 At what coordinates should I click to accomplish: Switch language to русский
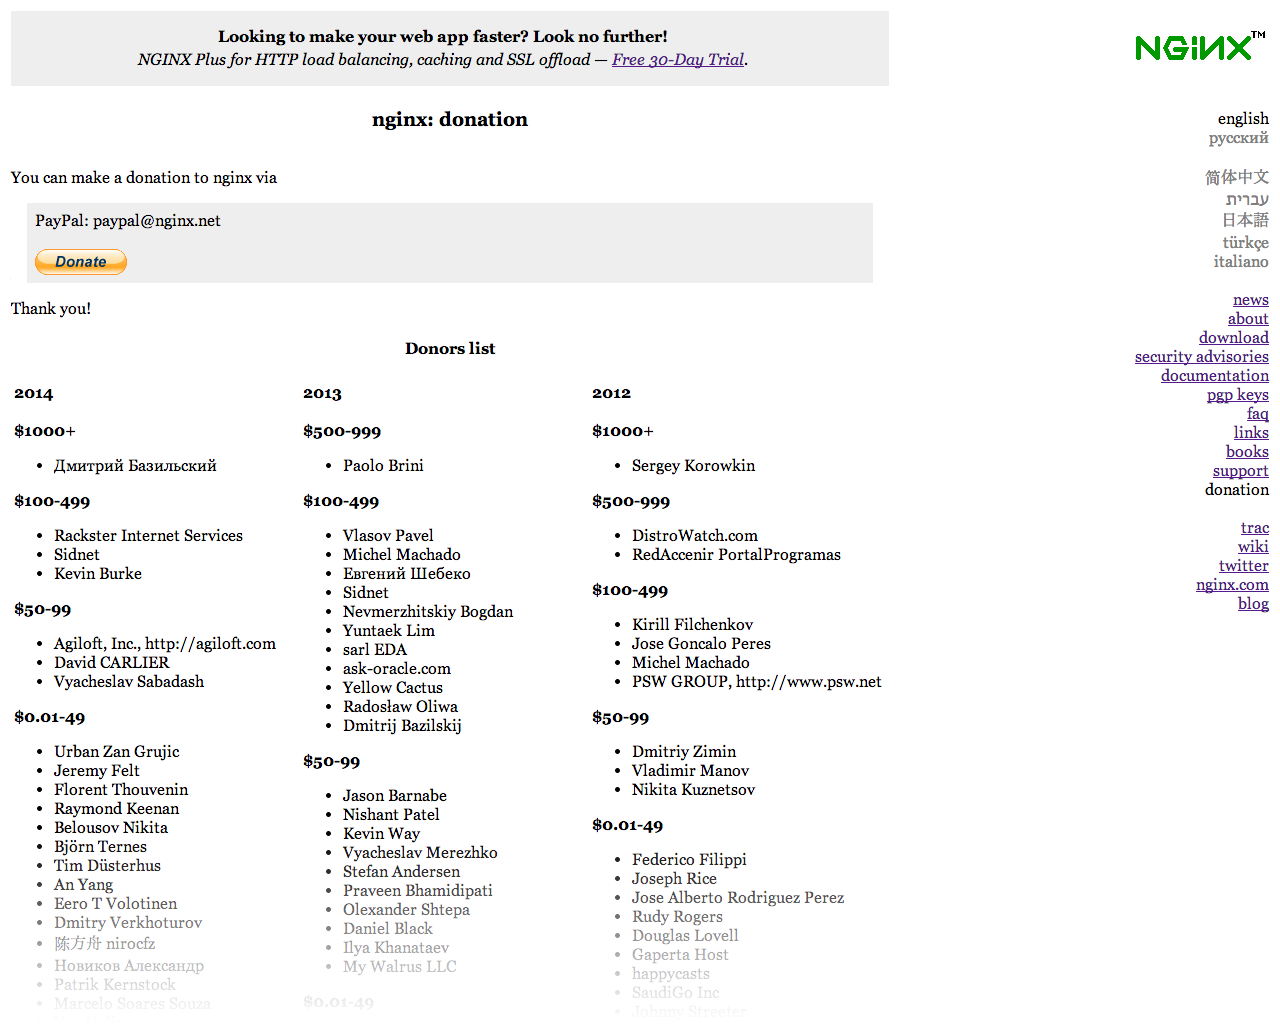(1238, 138)
